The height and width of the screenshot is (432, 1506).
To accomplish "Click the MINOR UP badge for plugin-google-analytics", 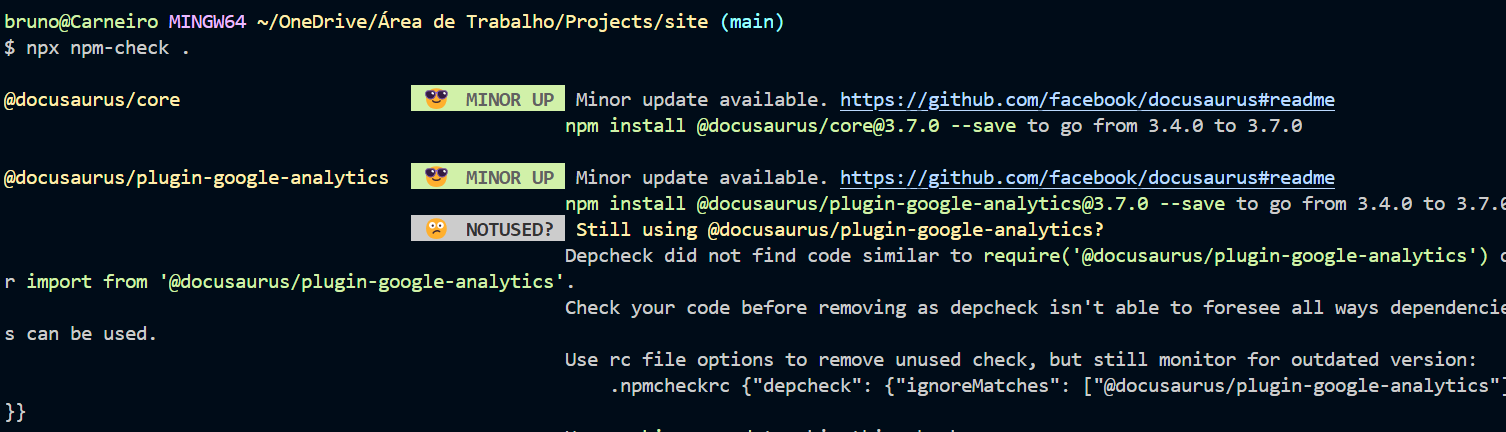I will coord(487,177).
